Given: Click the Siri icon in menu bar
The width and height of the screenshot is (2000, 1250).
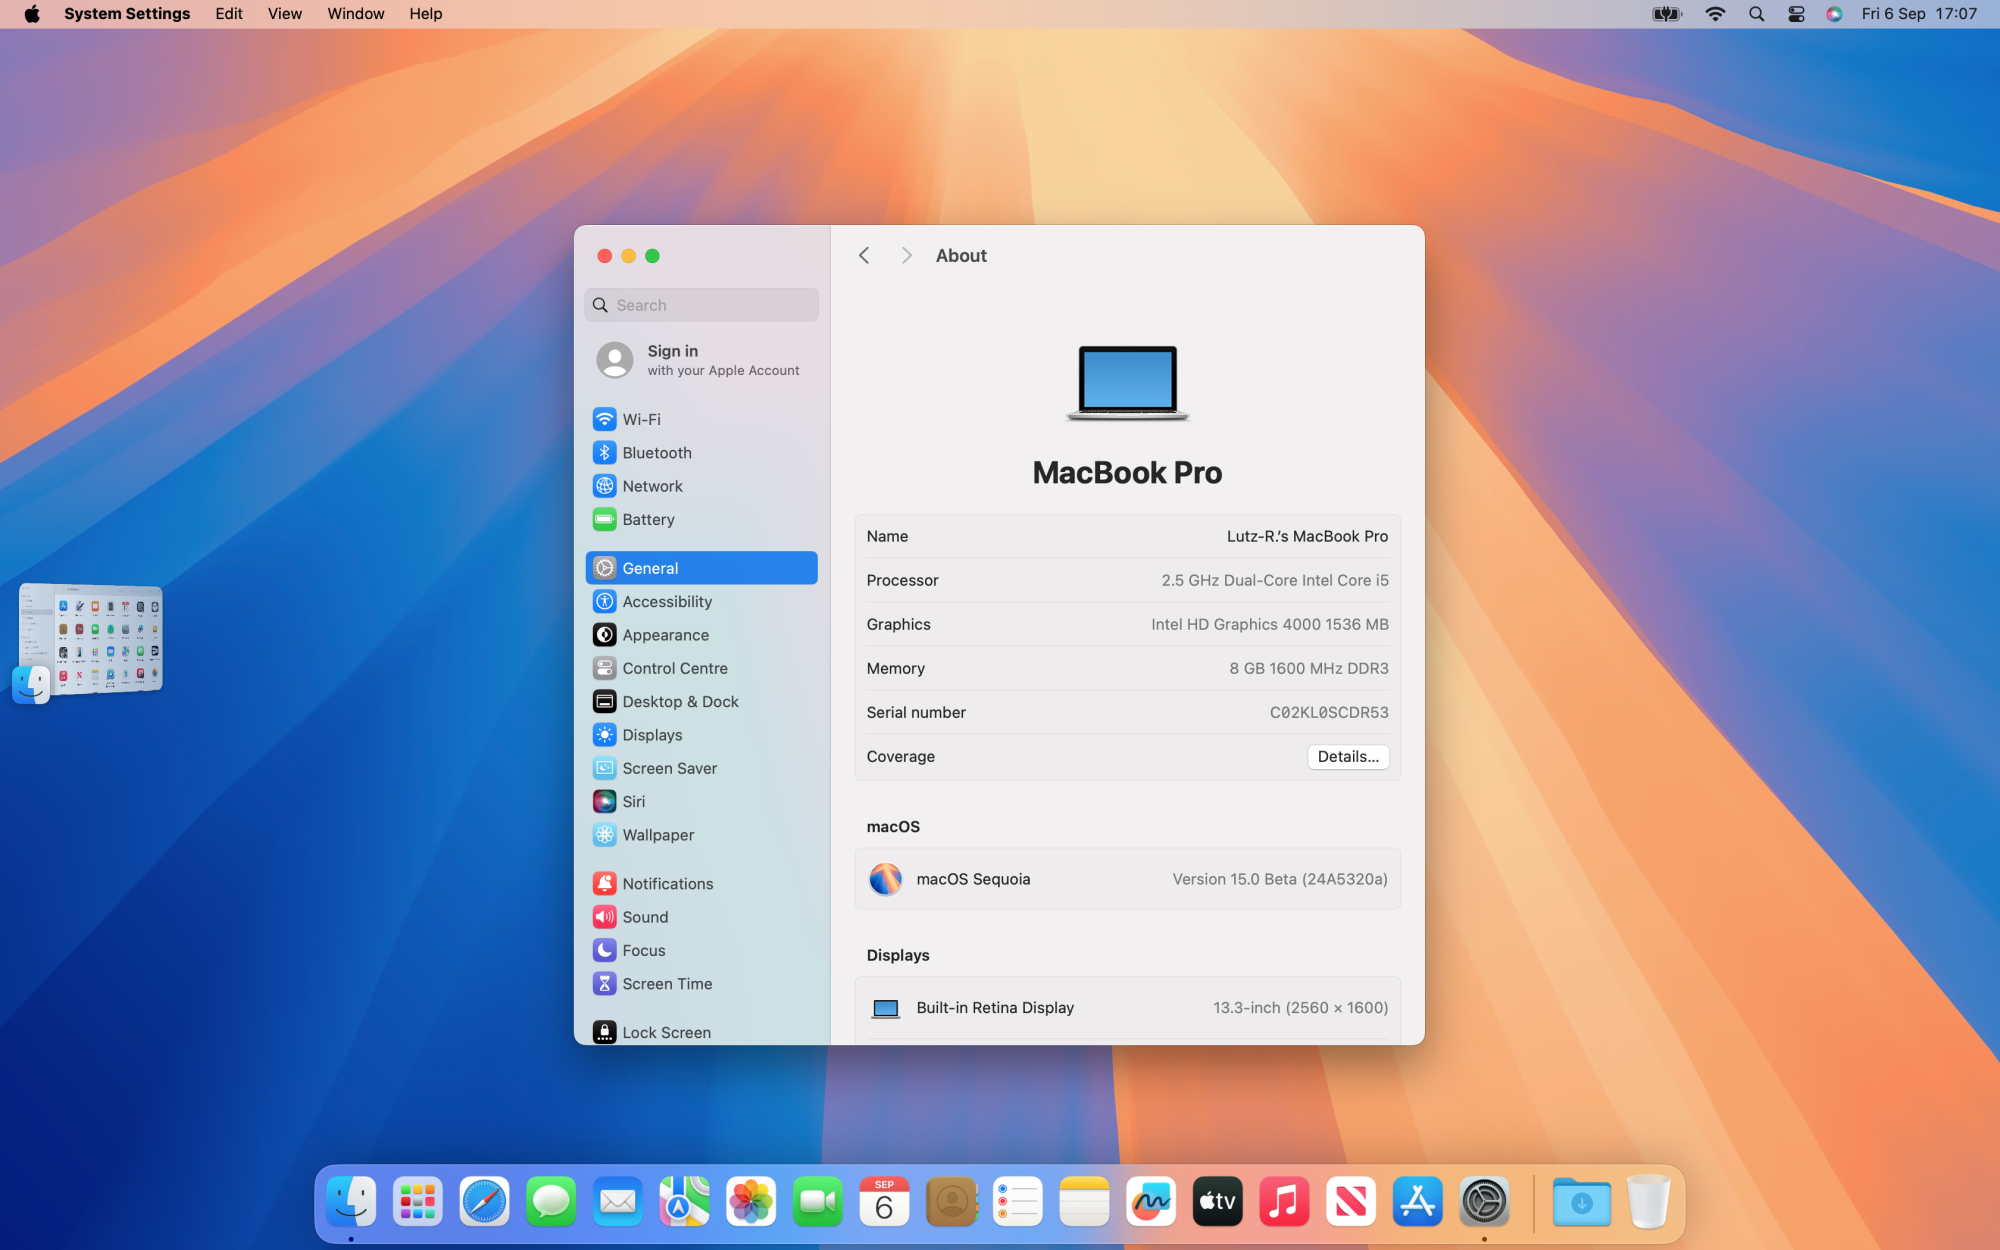Looking at the screenshot, I should point(1834,14).
